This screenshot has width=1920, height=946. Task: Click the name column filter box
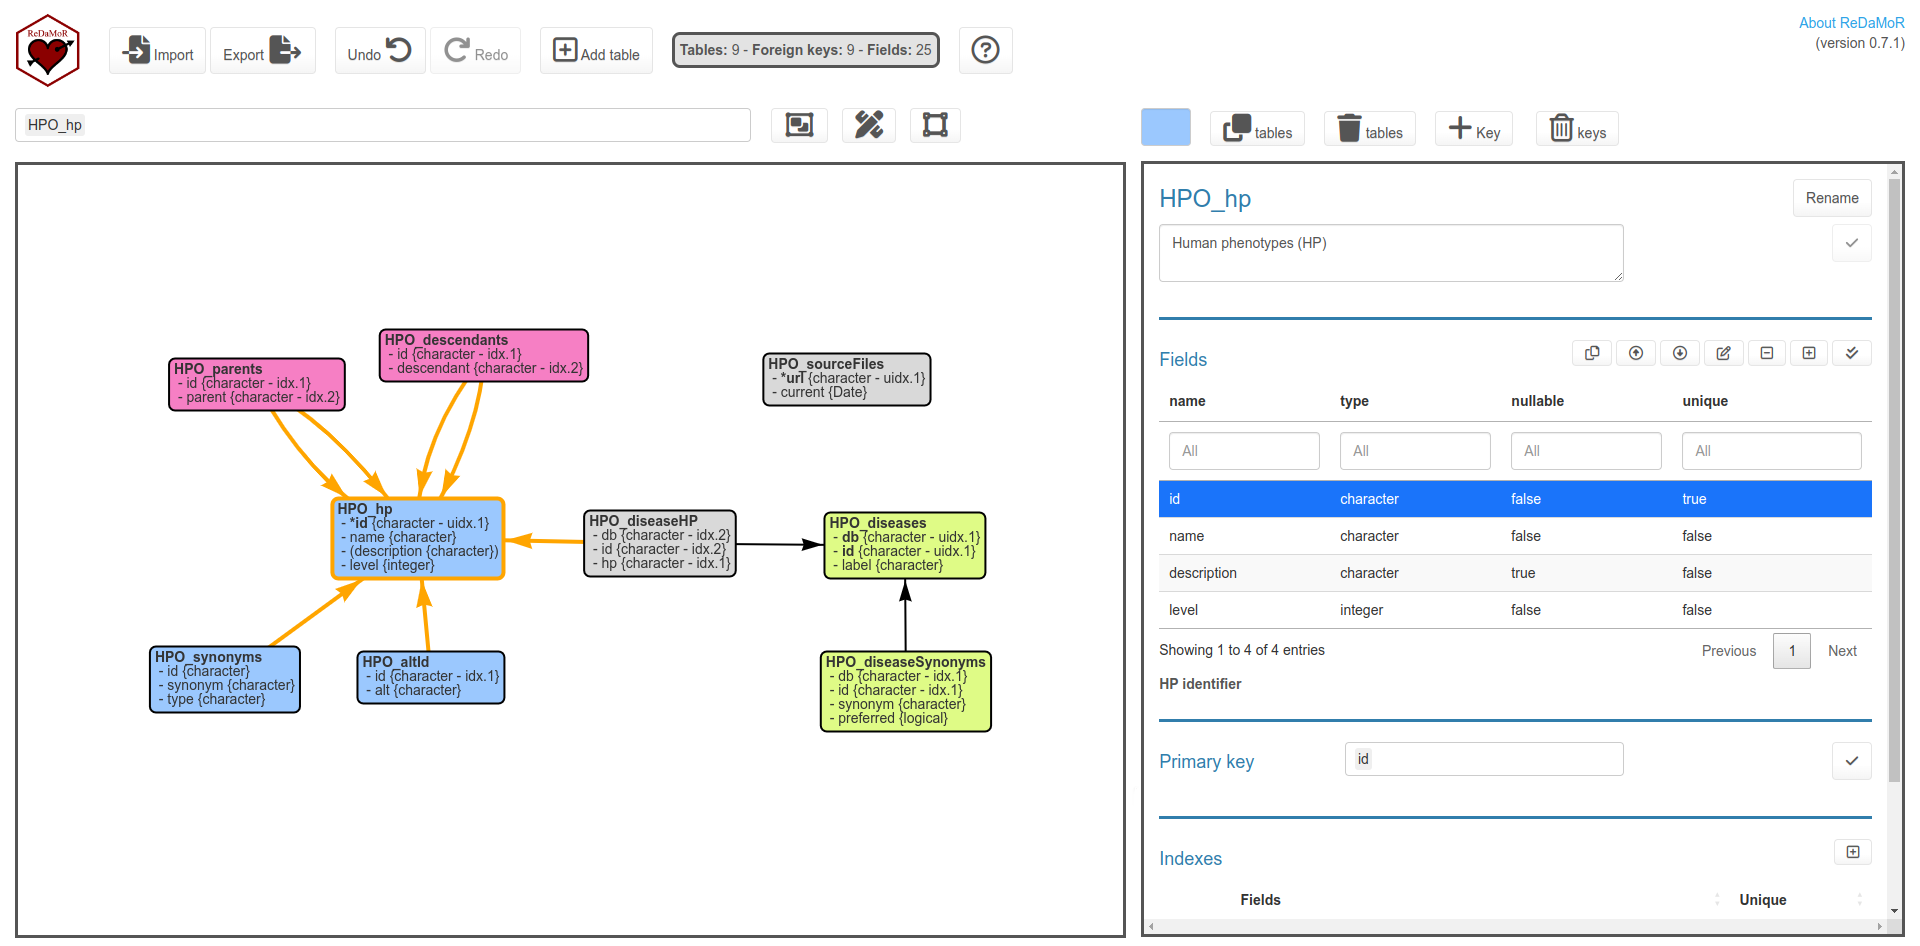coord(1243,451)
